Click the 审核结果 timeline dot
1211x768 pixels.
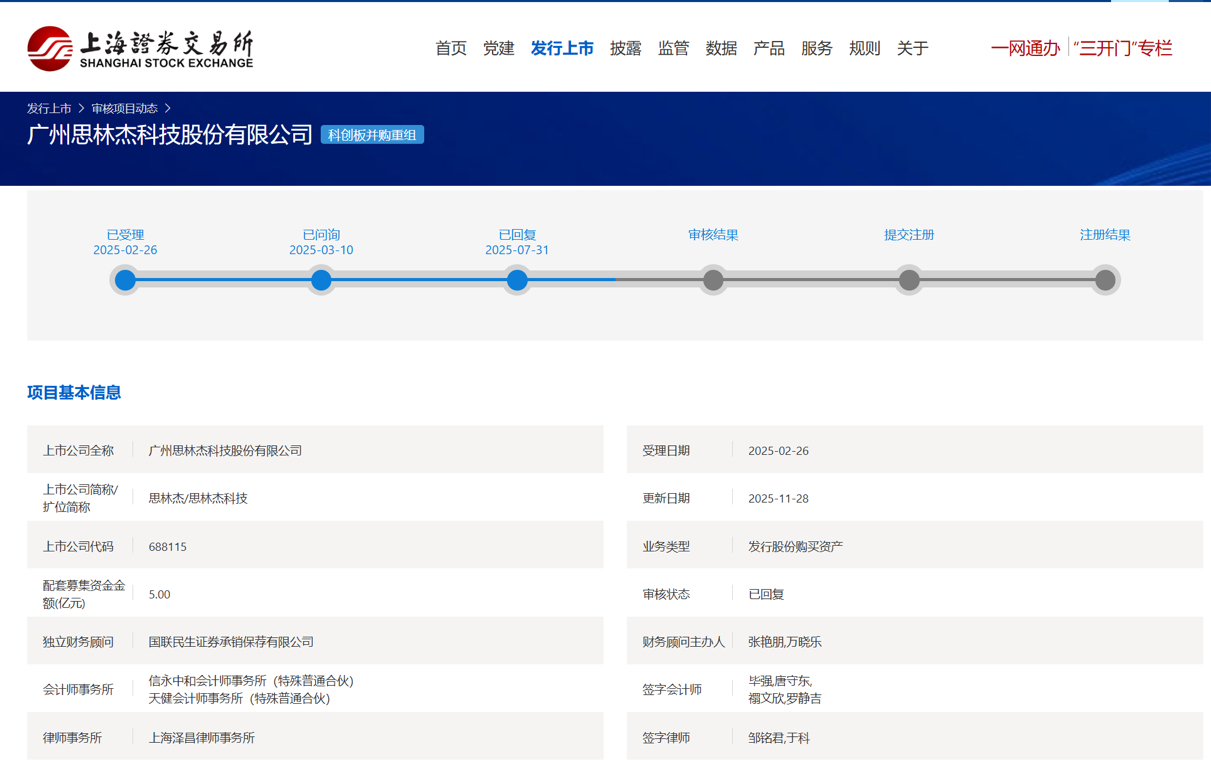point(713,281)
